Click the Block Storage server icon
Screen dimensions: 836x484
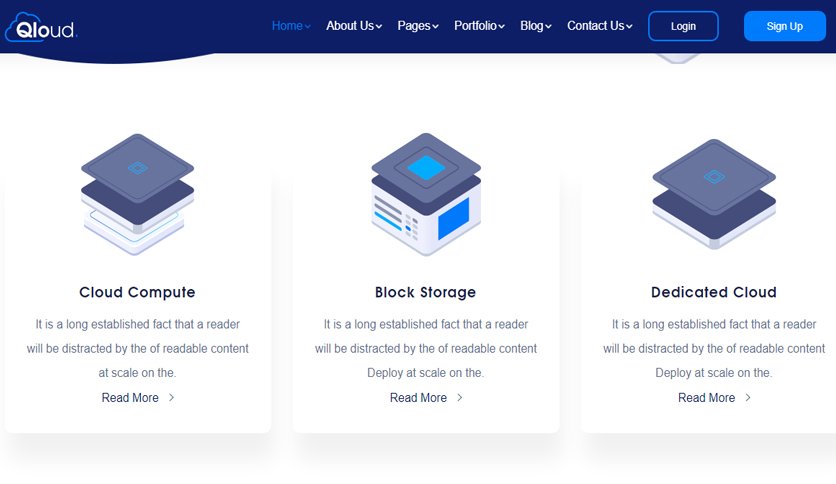click(x=426, y=195)
